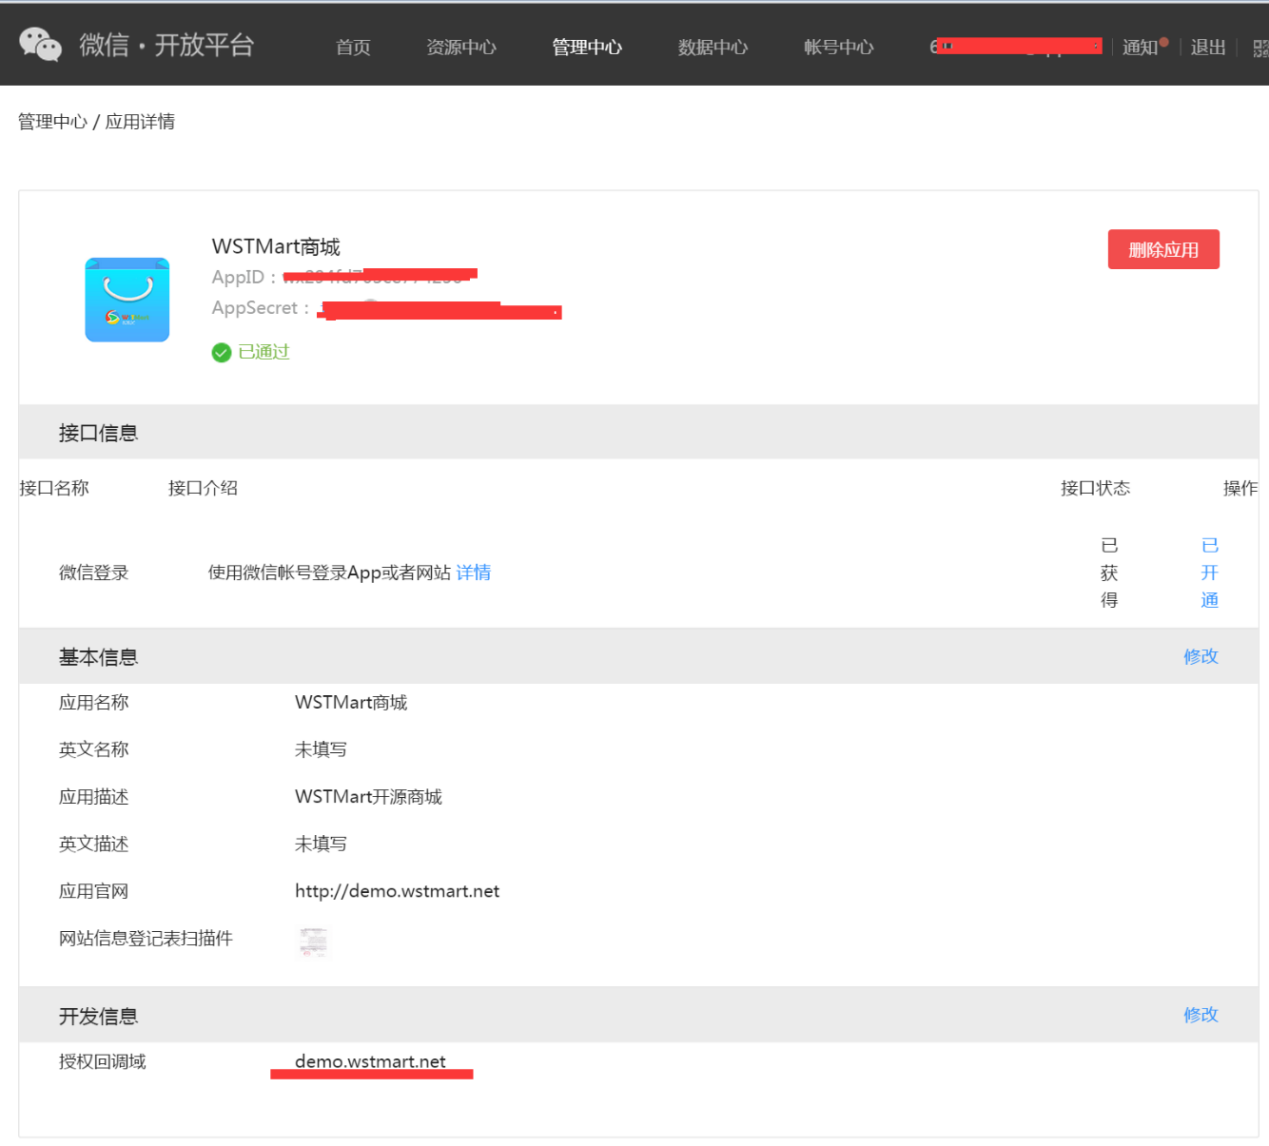The height and width of the screenshot is (1146, 1269).
Task: Click the demo.wstmart.net callback domain value
Action: 370,1062
